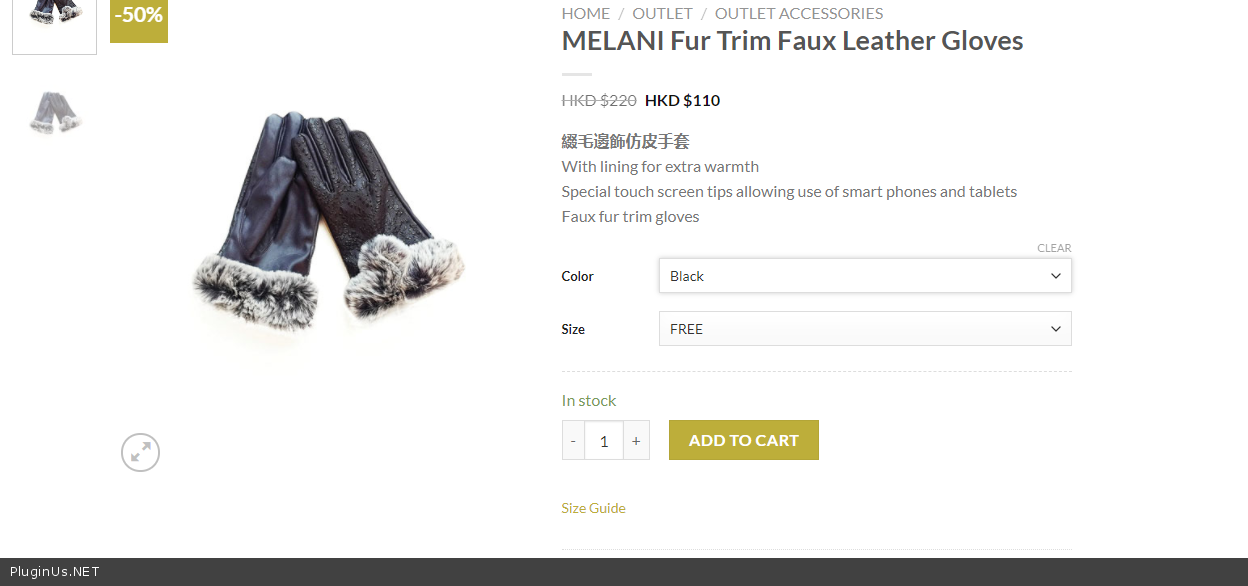The height and width of the screenshot is (586, 1248).
Task: Select the black gloves thumbnail
Action: 54,20
